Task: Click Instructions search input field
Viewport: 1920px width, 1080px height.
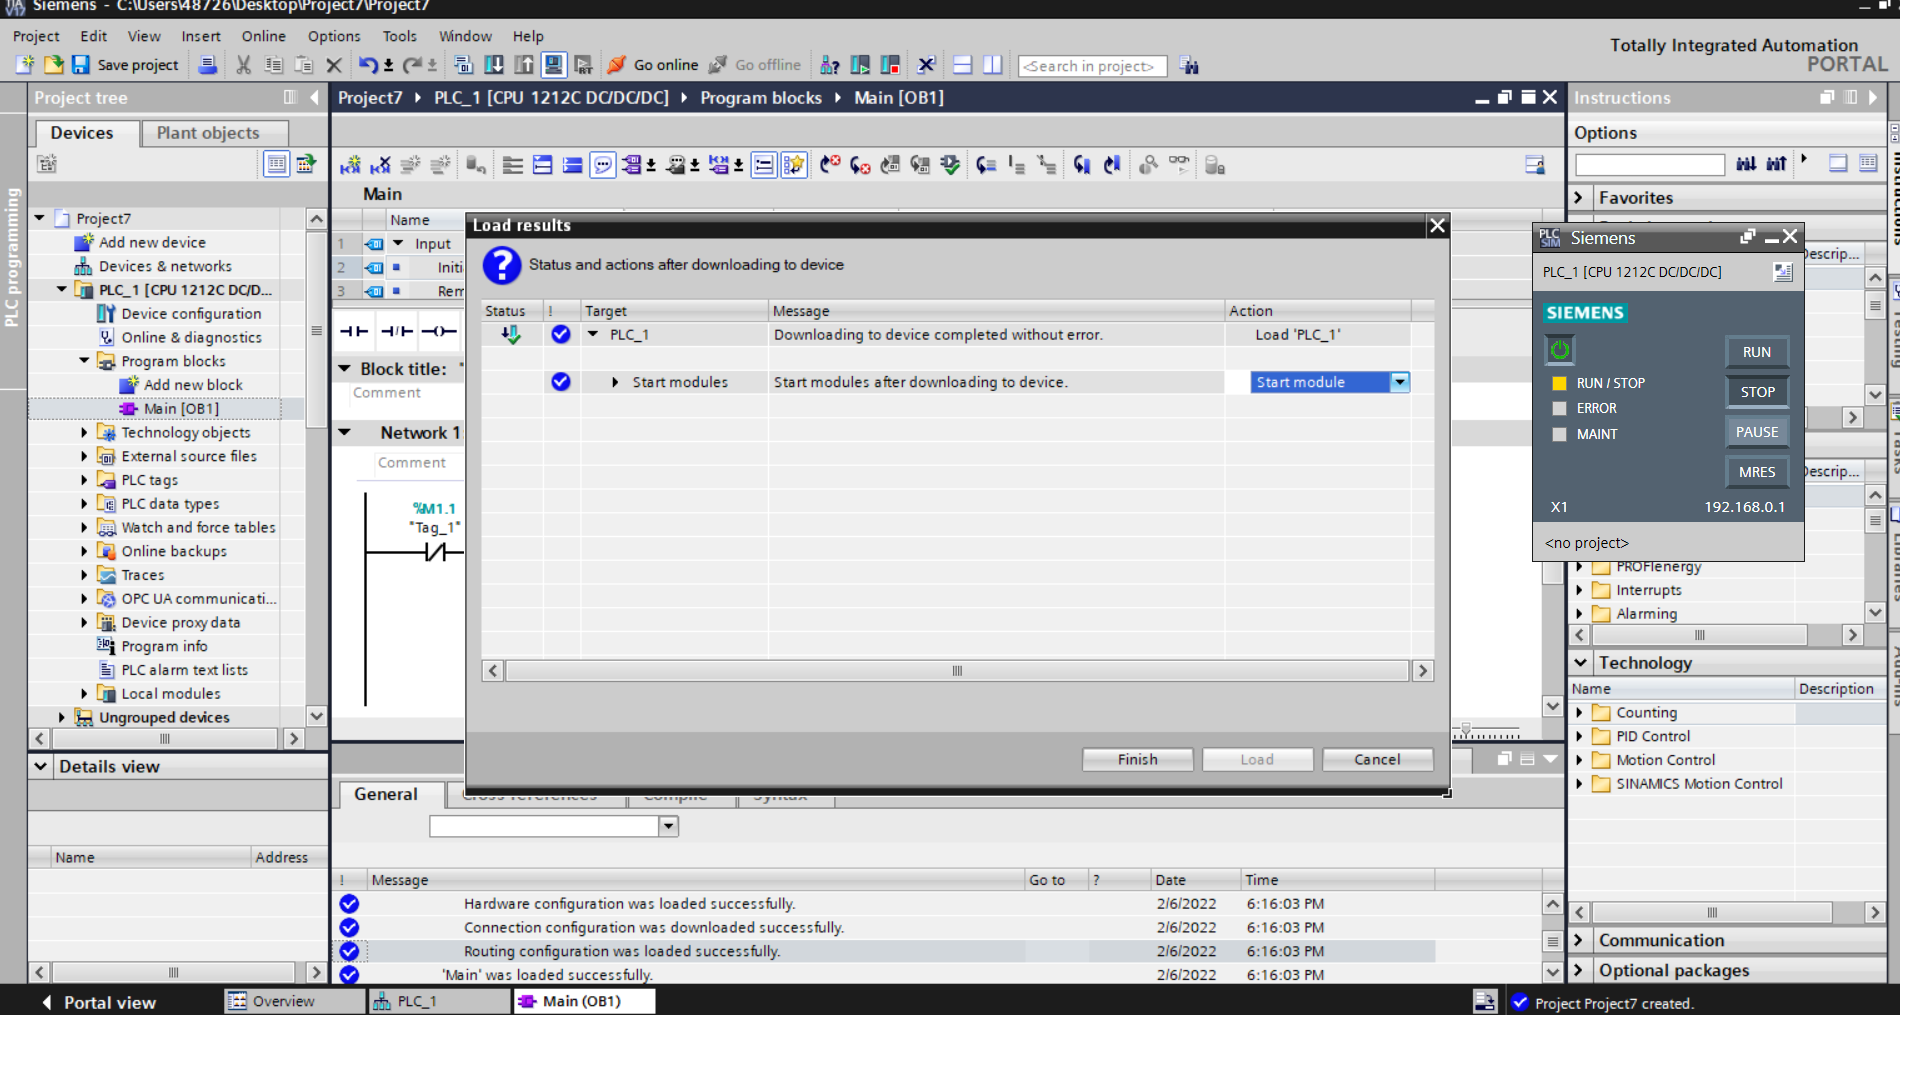Action: [x=1650, y=164]
